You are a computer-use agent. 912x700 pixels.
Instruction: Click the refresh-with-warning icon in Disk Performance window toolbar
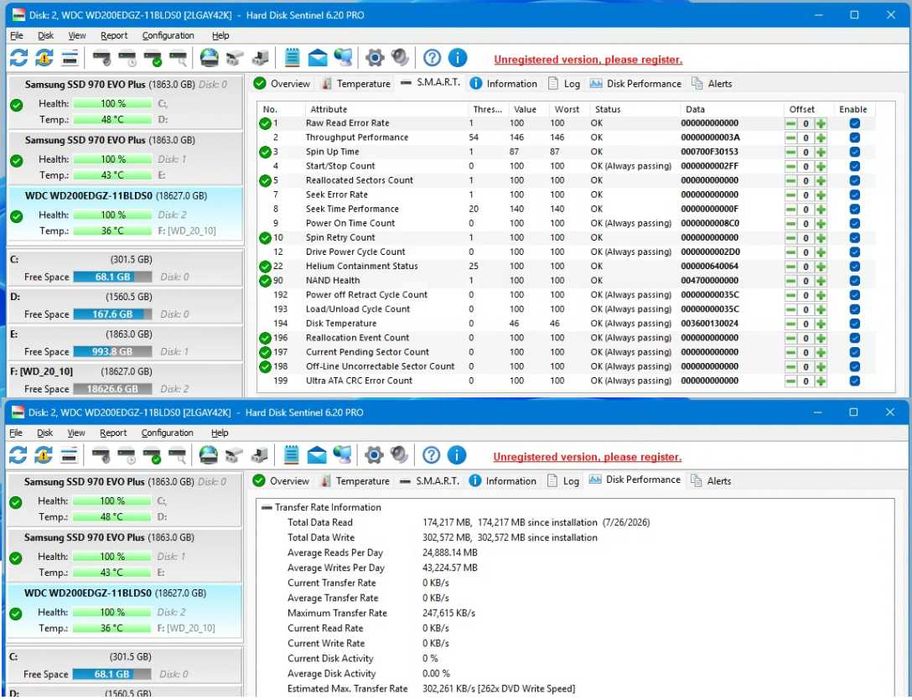(44, 455)
